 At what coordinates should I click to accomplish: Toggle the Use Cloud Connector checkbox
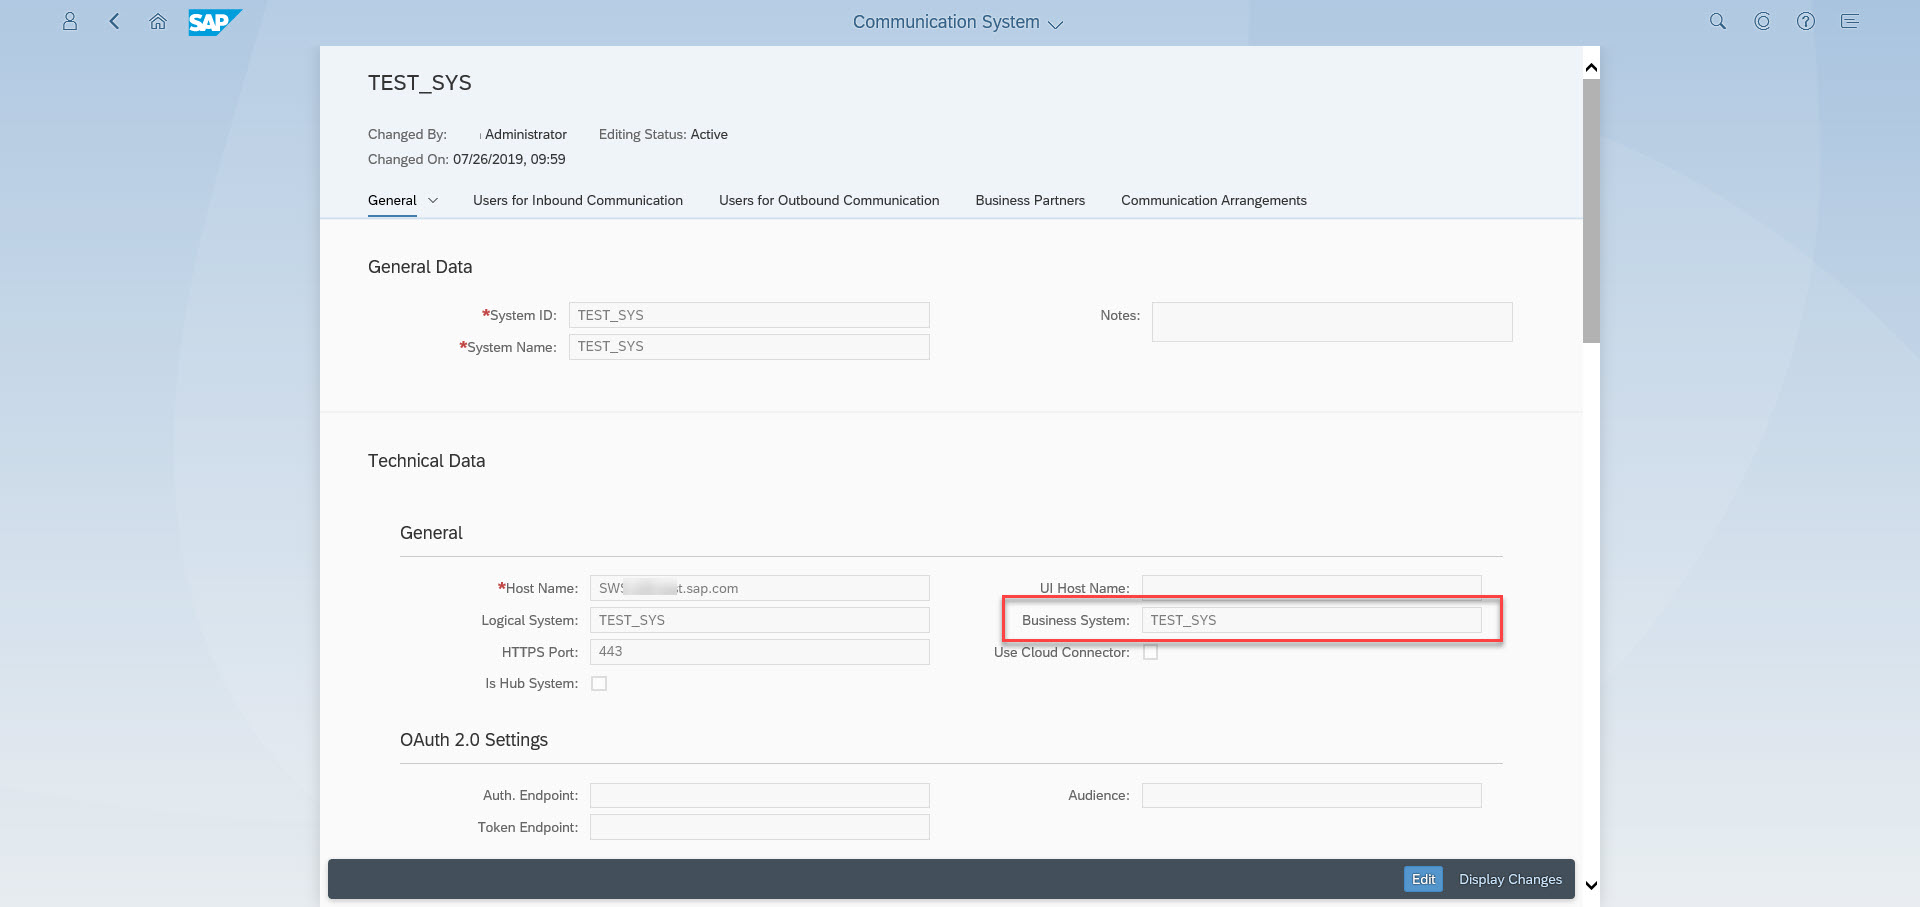pos(1150,652)
